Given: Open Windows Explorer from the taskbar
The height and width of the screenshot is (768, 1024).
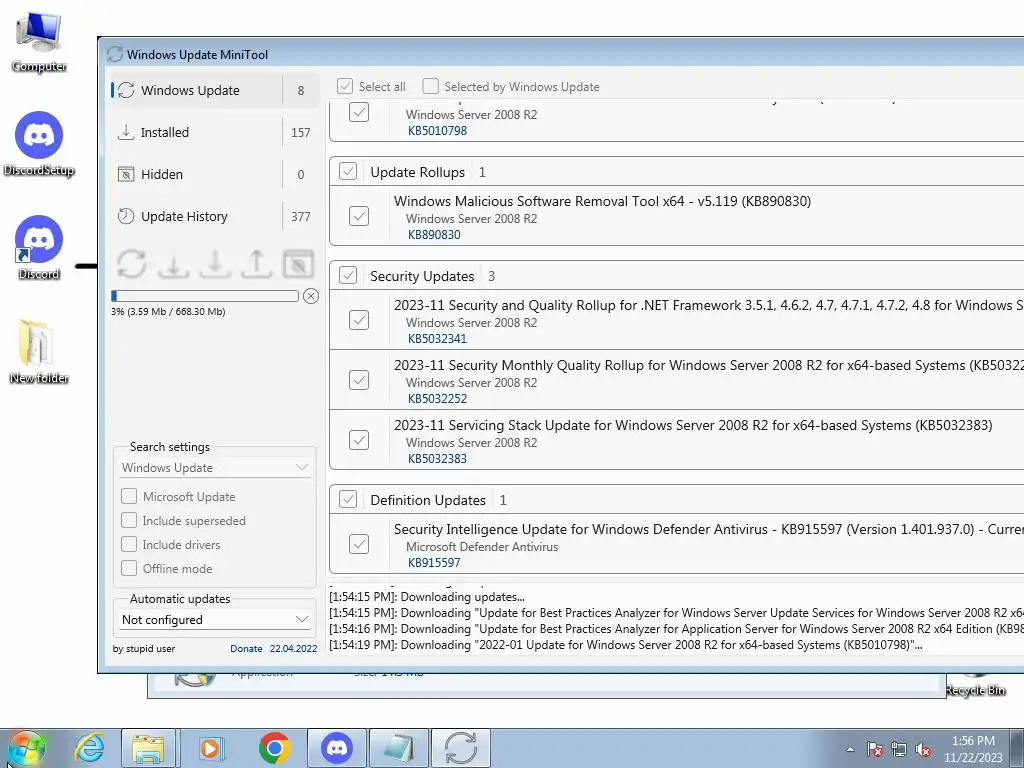Looking at the screenshot, I should click(148, 748).
